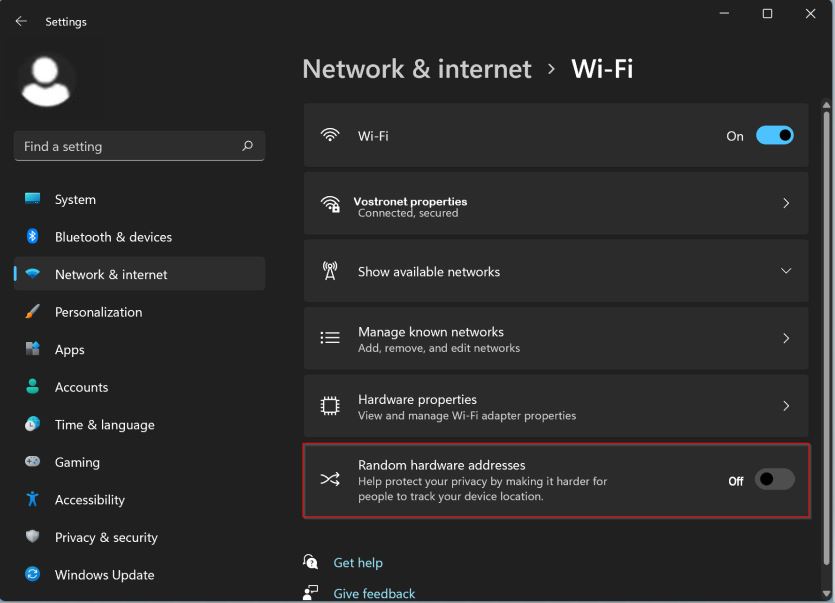This screenshot has width=835, height=603.
Task: Click the Personalization paintbrush icon
Action: (x=32, y=311)
